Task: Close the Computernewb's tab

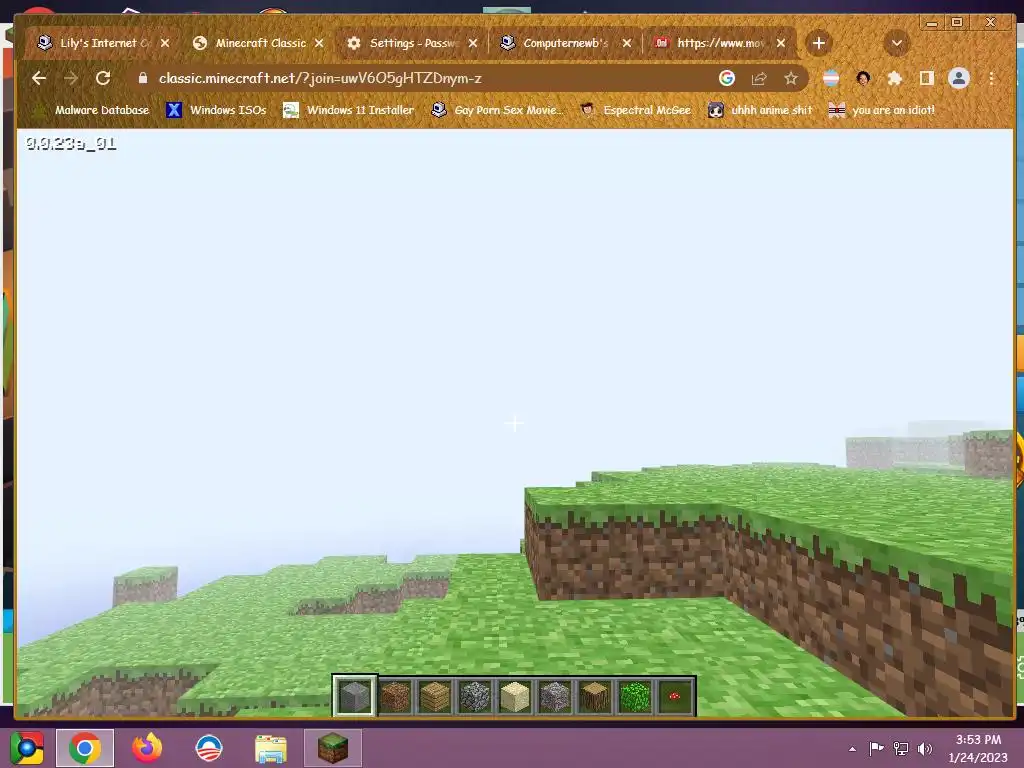Action: click(627, 43)
